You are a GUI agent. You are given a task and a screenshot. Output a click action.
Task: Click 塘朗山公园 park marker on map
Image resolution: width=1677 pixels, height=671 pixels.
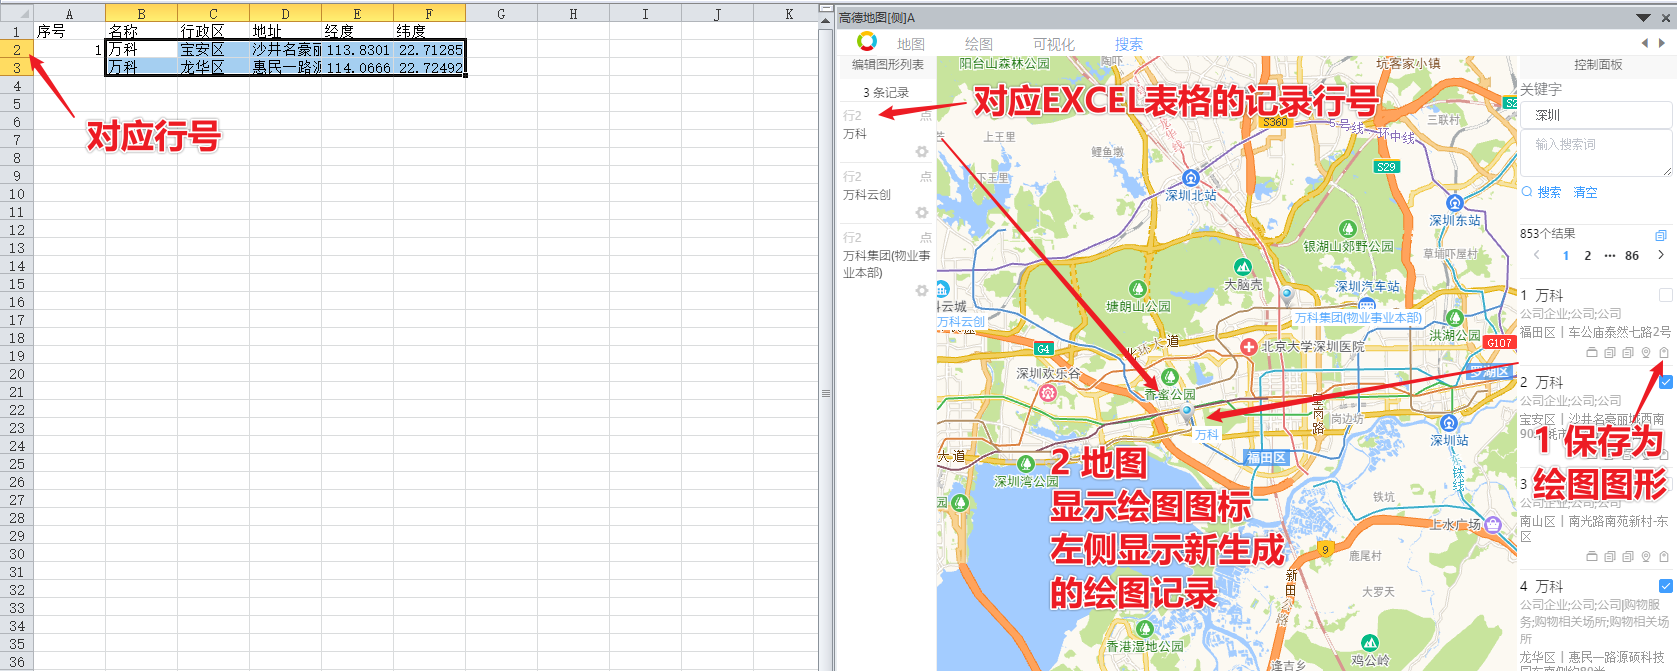[x=1137, y=289]
